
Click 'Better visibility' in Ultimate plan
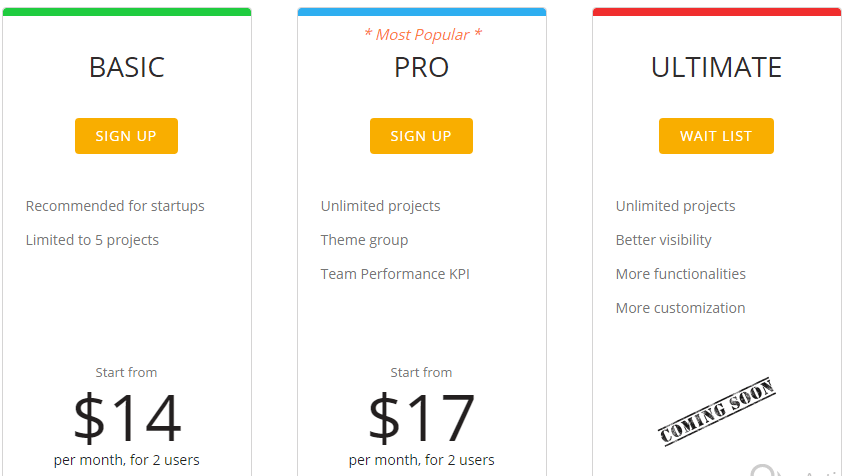point(664,240)
